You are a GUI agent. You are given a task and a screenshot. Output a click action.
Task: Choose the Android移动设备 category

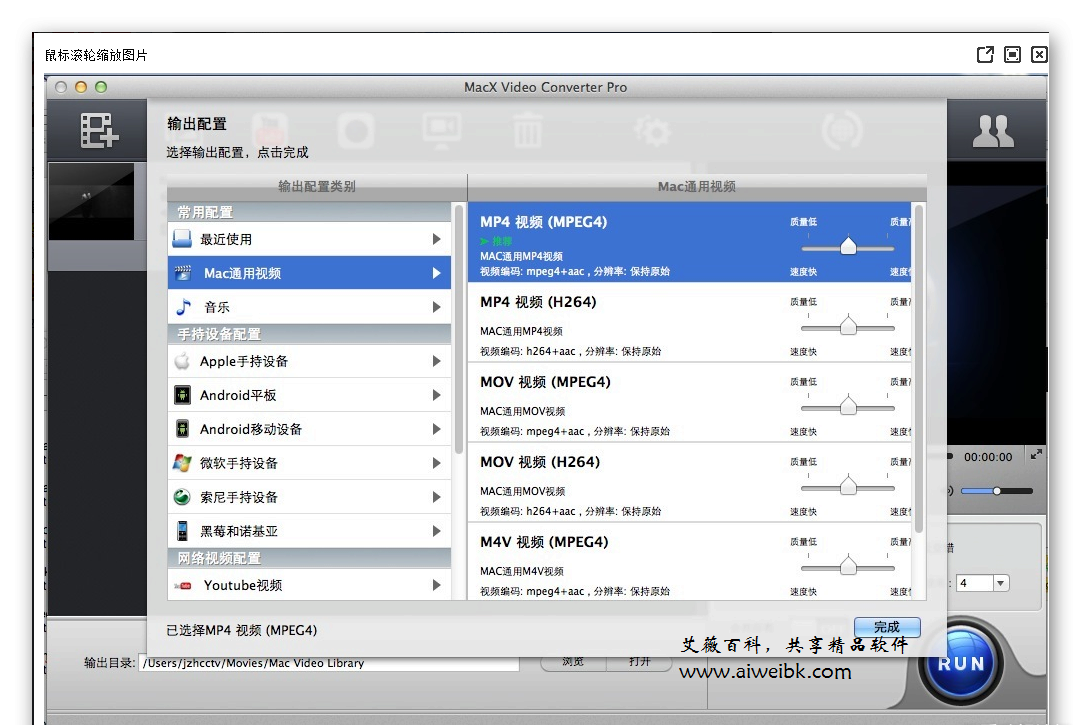point(310,429)
